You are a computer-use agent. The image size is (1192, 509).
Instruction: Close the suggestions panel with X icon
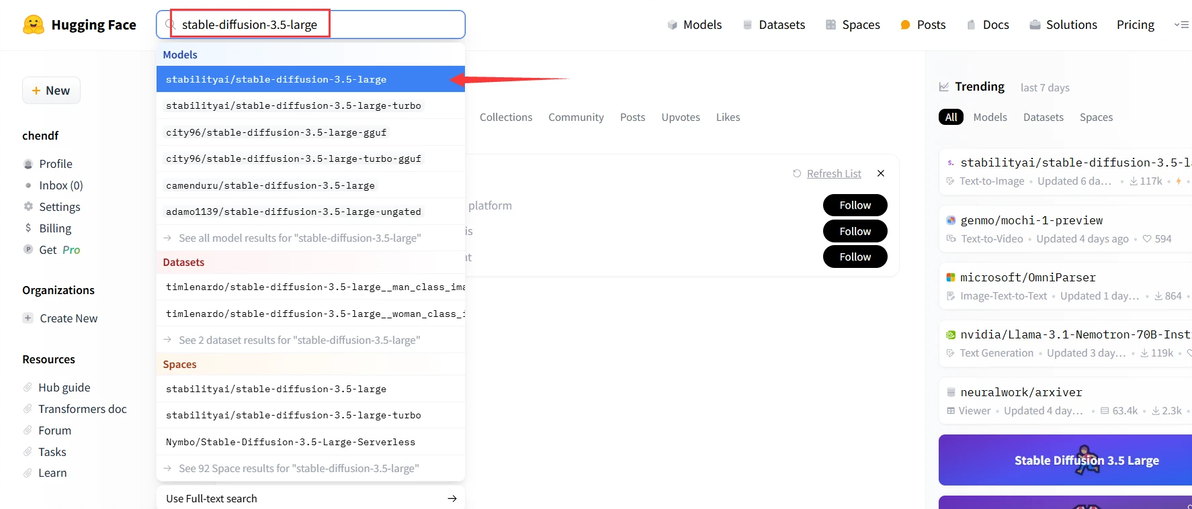point(880,173)
